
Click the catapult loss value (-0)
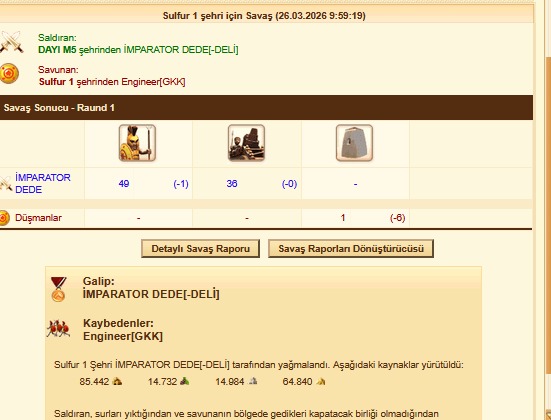tap(289, 184)
